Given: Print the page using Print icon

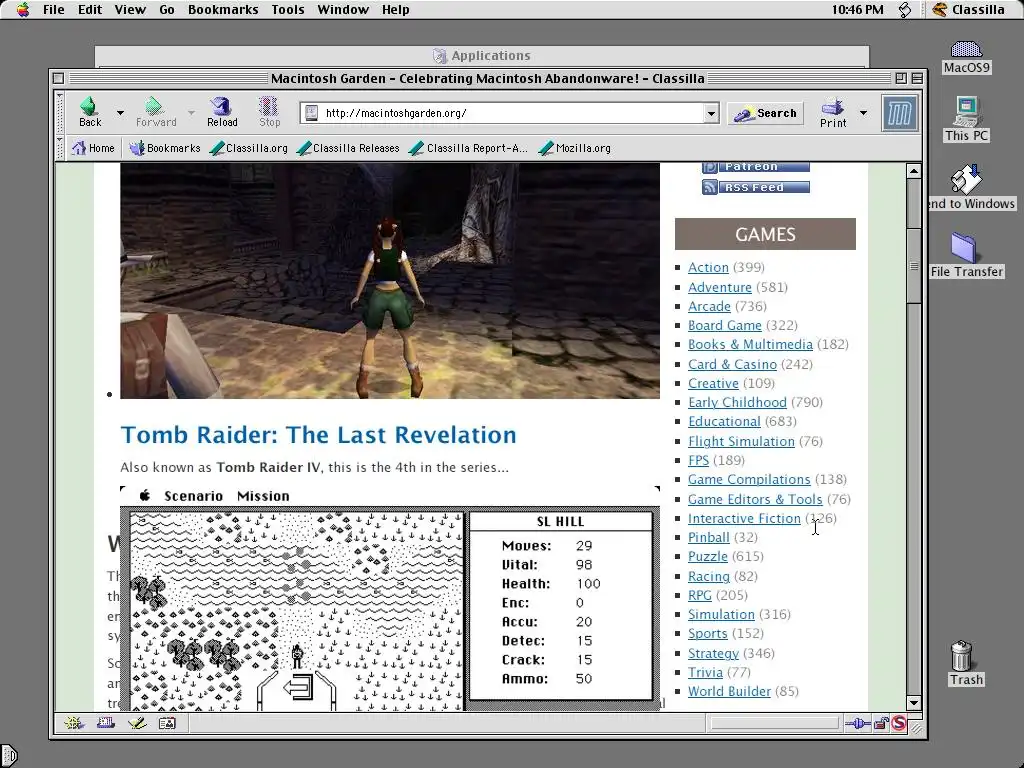Looking at the screenshot, I should point(833,113).
